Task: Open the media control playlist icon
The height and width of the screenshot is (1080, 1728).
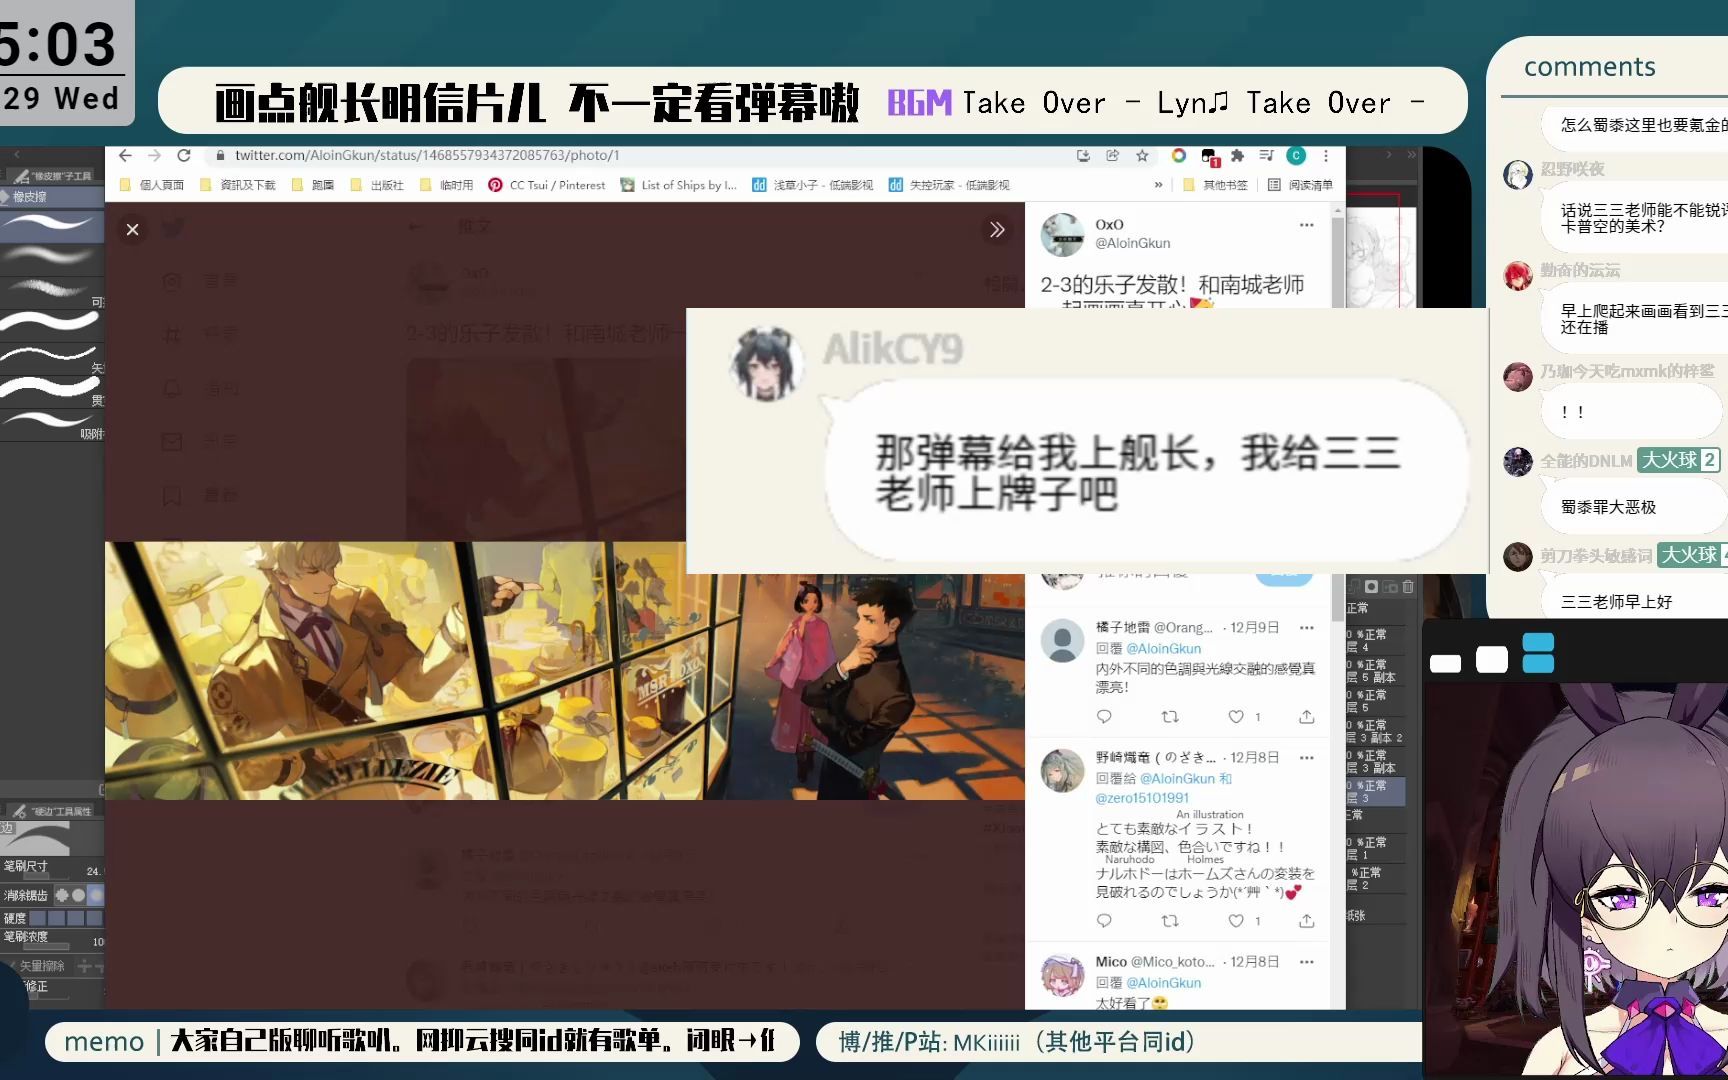Action: (1266, 156)
